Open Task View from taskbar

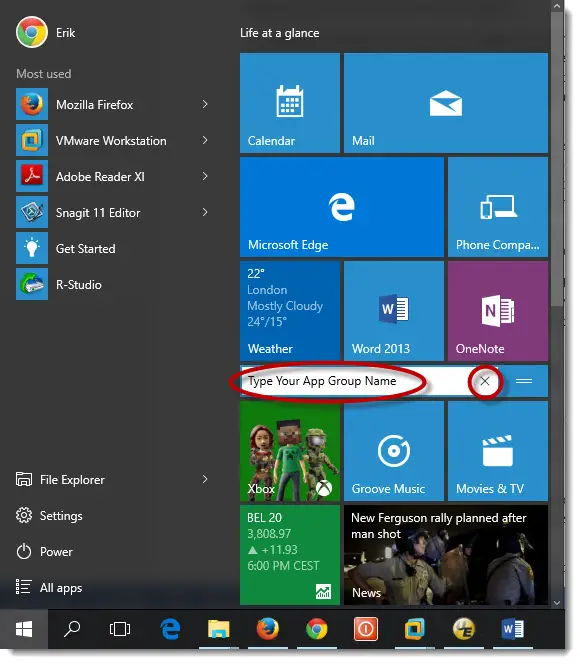pos(120,629)
